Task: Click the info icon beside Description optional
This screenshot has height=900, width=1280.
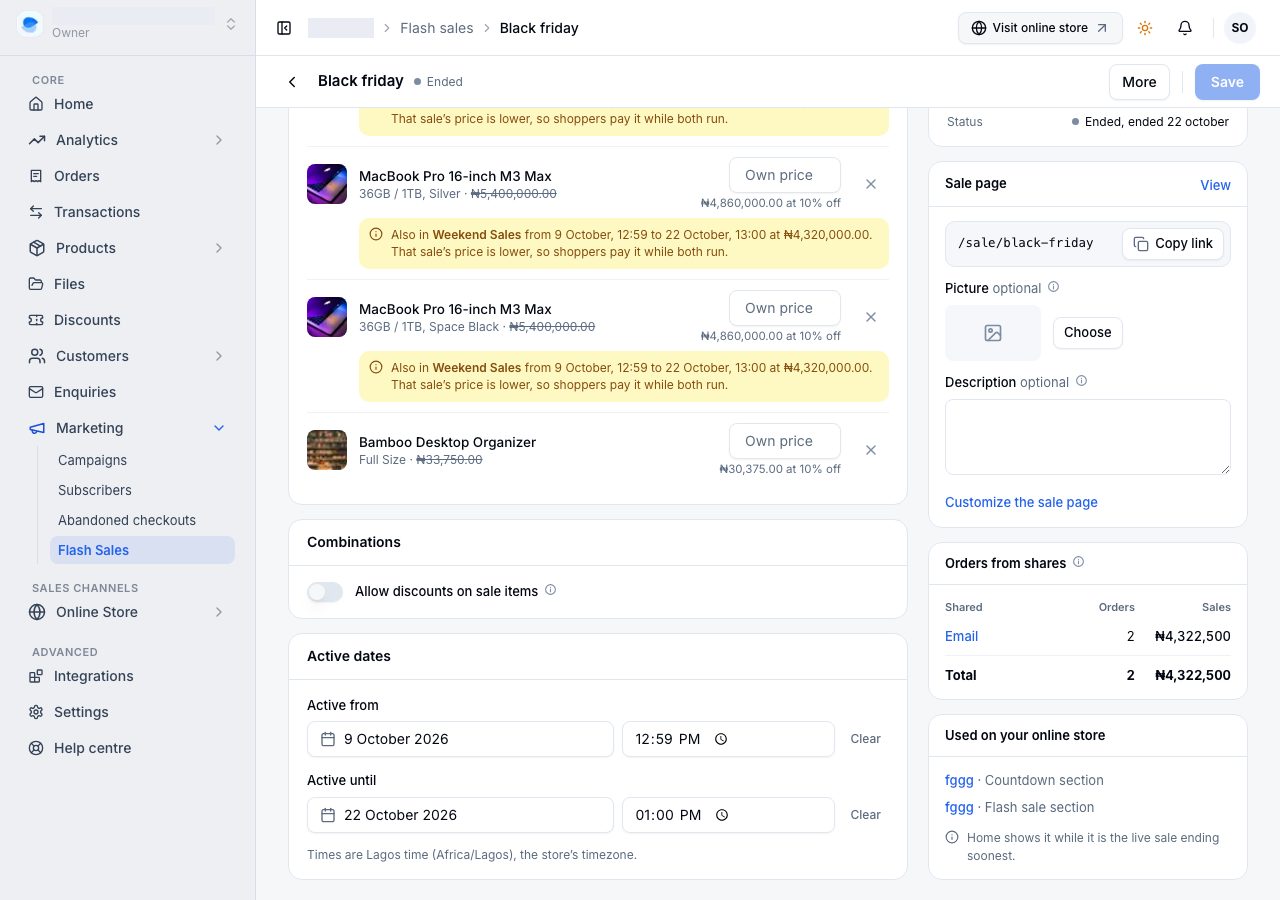Action: 1081,381
